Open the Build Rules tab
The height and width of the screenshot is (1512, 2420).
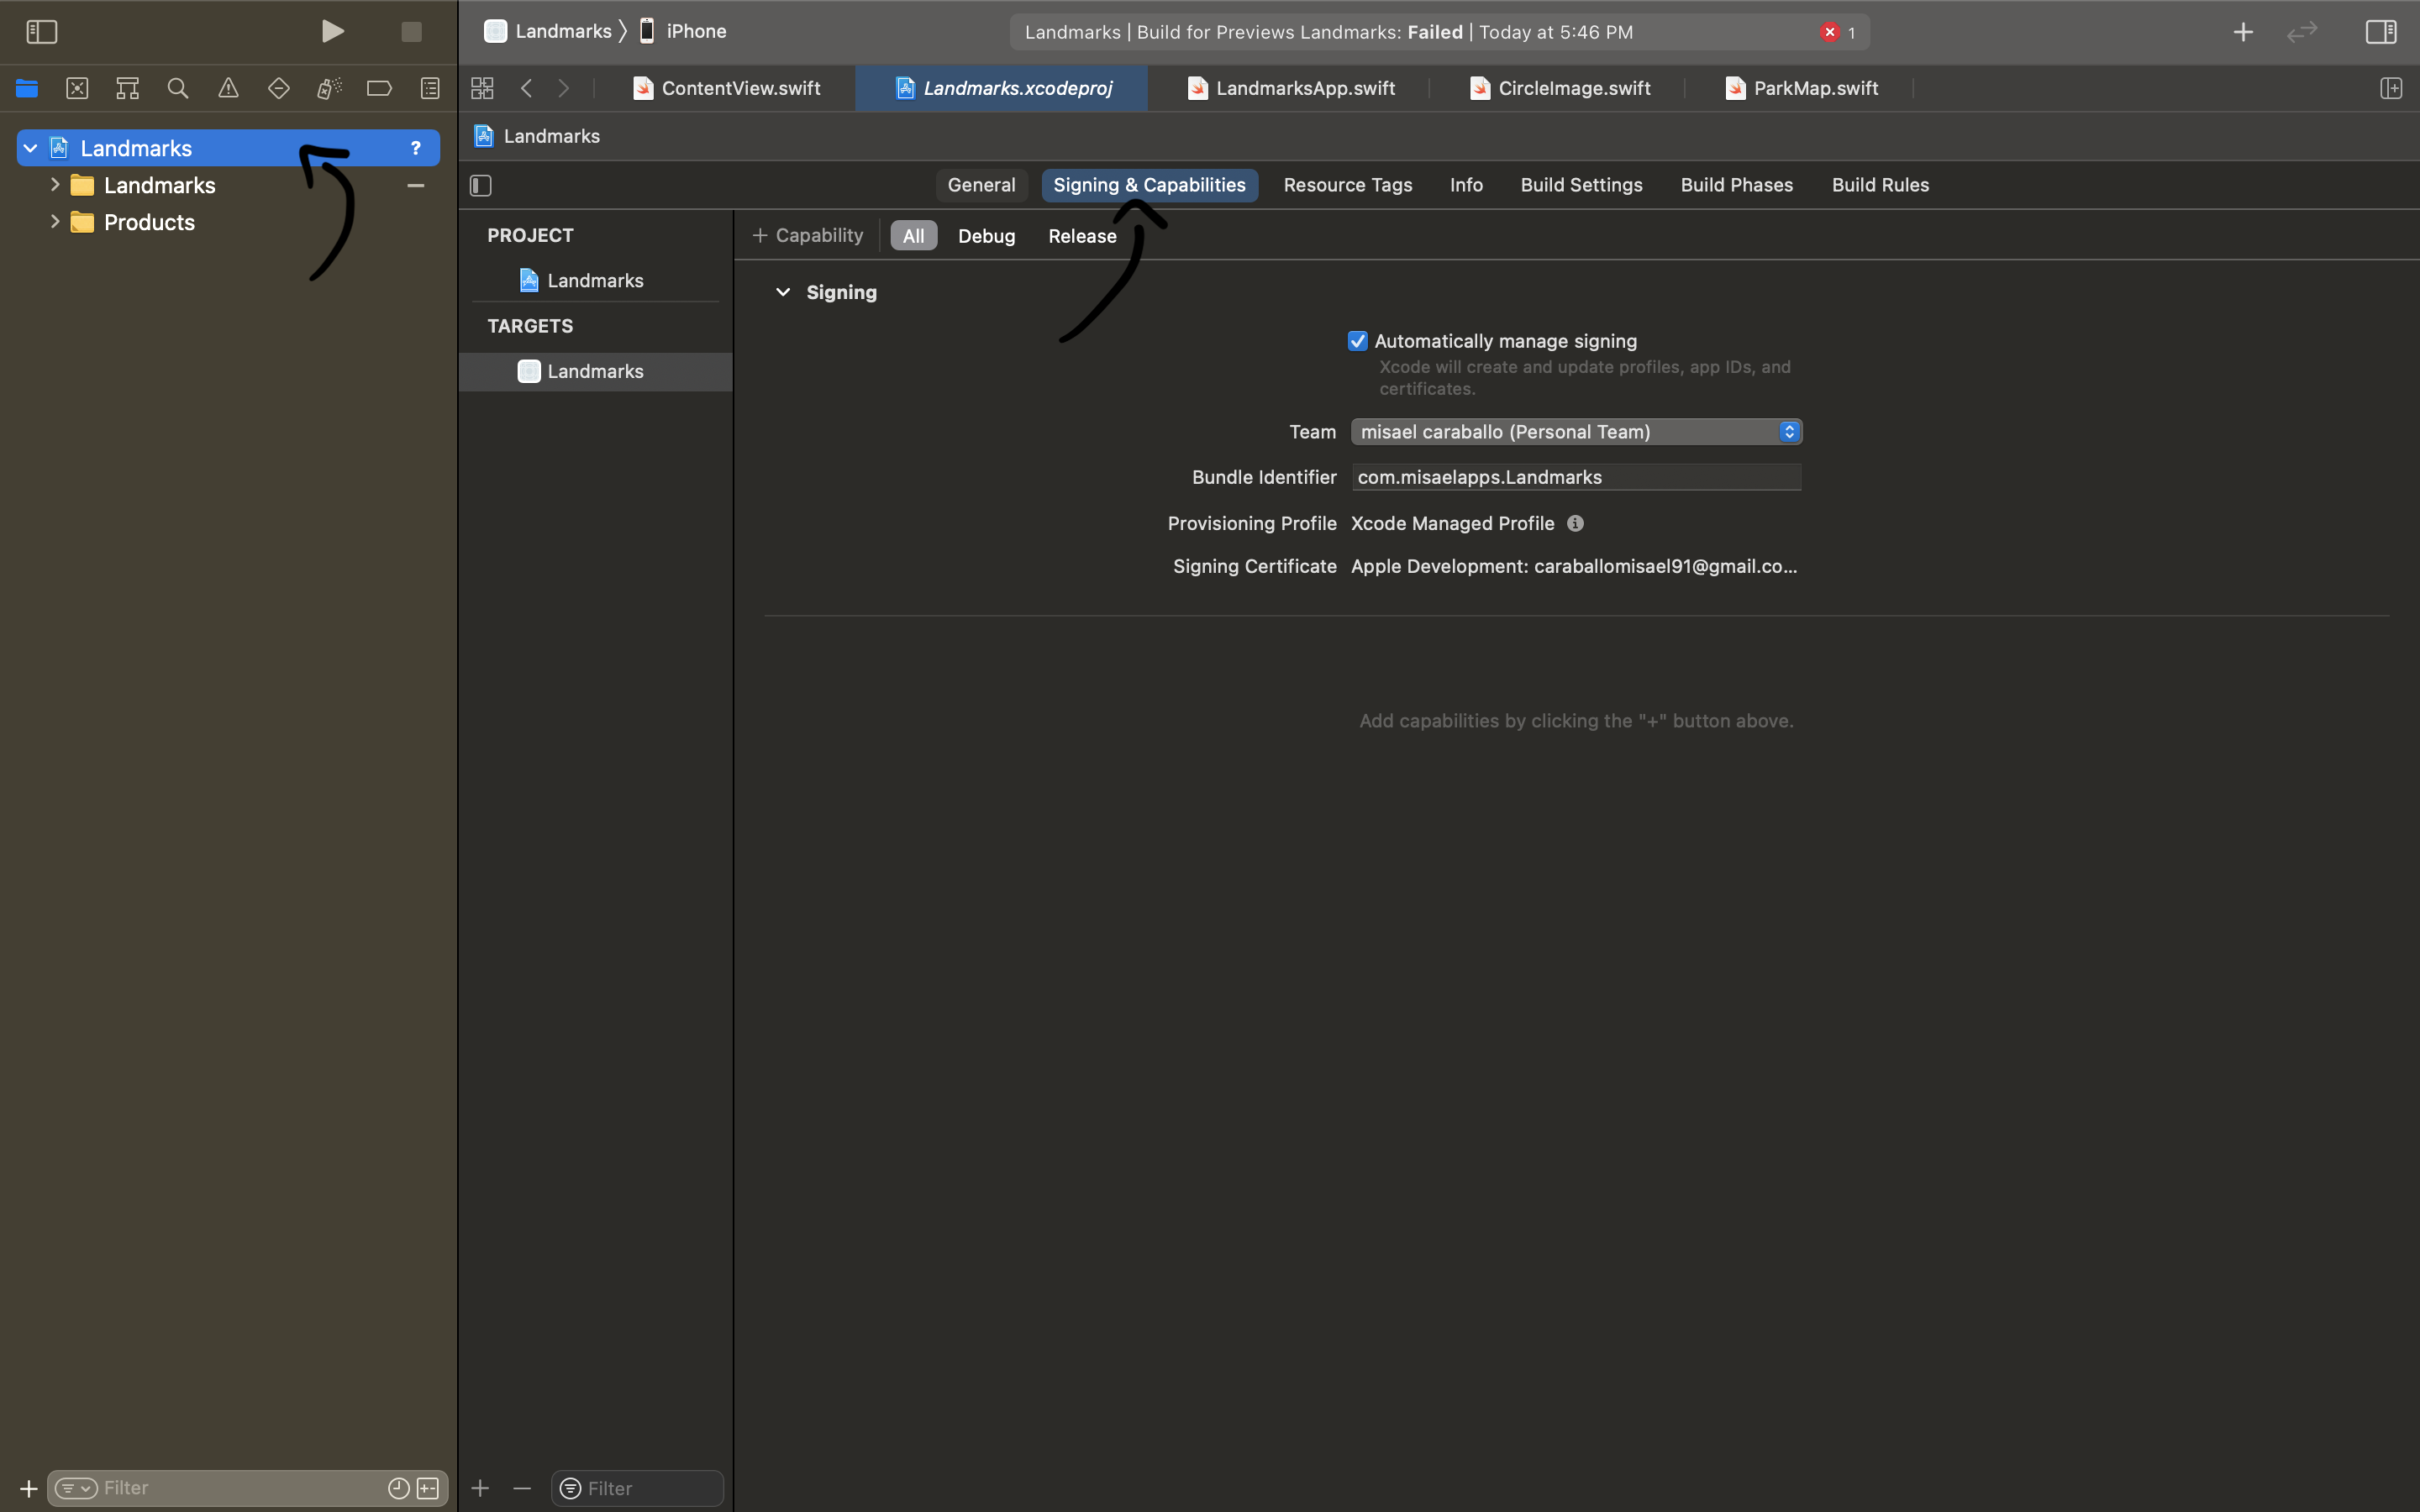click(1880, 185)
